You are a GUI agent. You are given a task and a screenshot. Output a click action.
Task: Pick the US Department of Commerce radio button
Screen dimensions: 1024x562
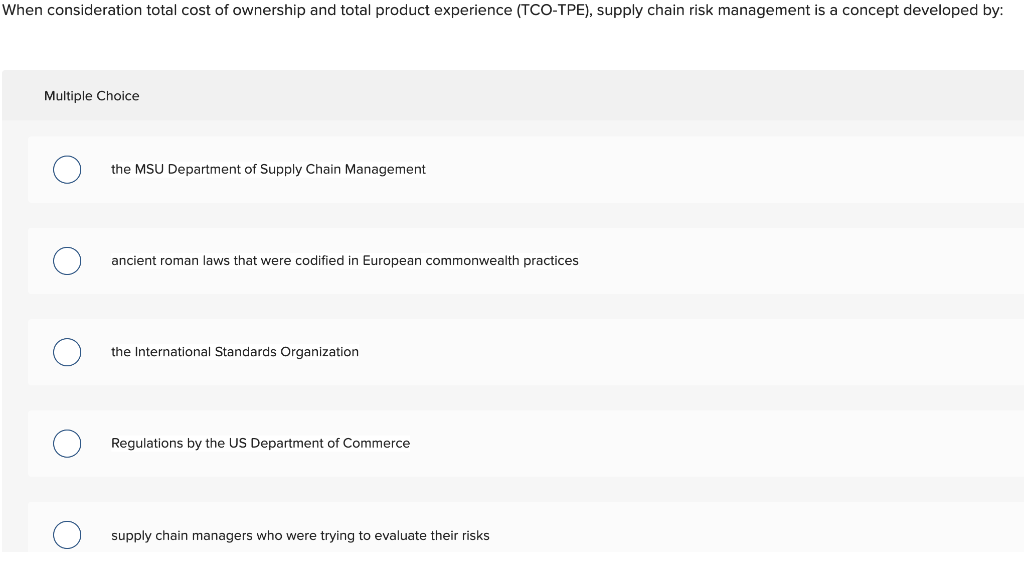67,443
